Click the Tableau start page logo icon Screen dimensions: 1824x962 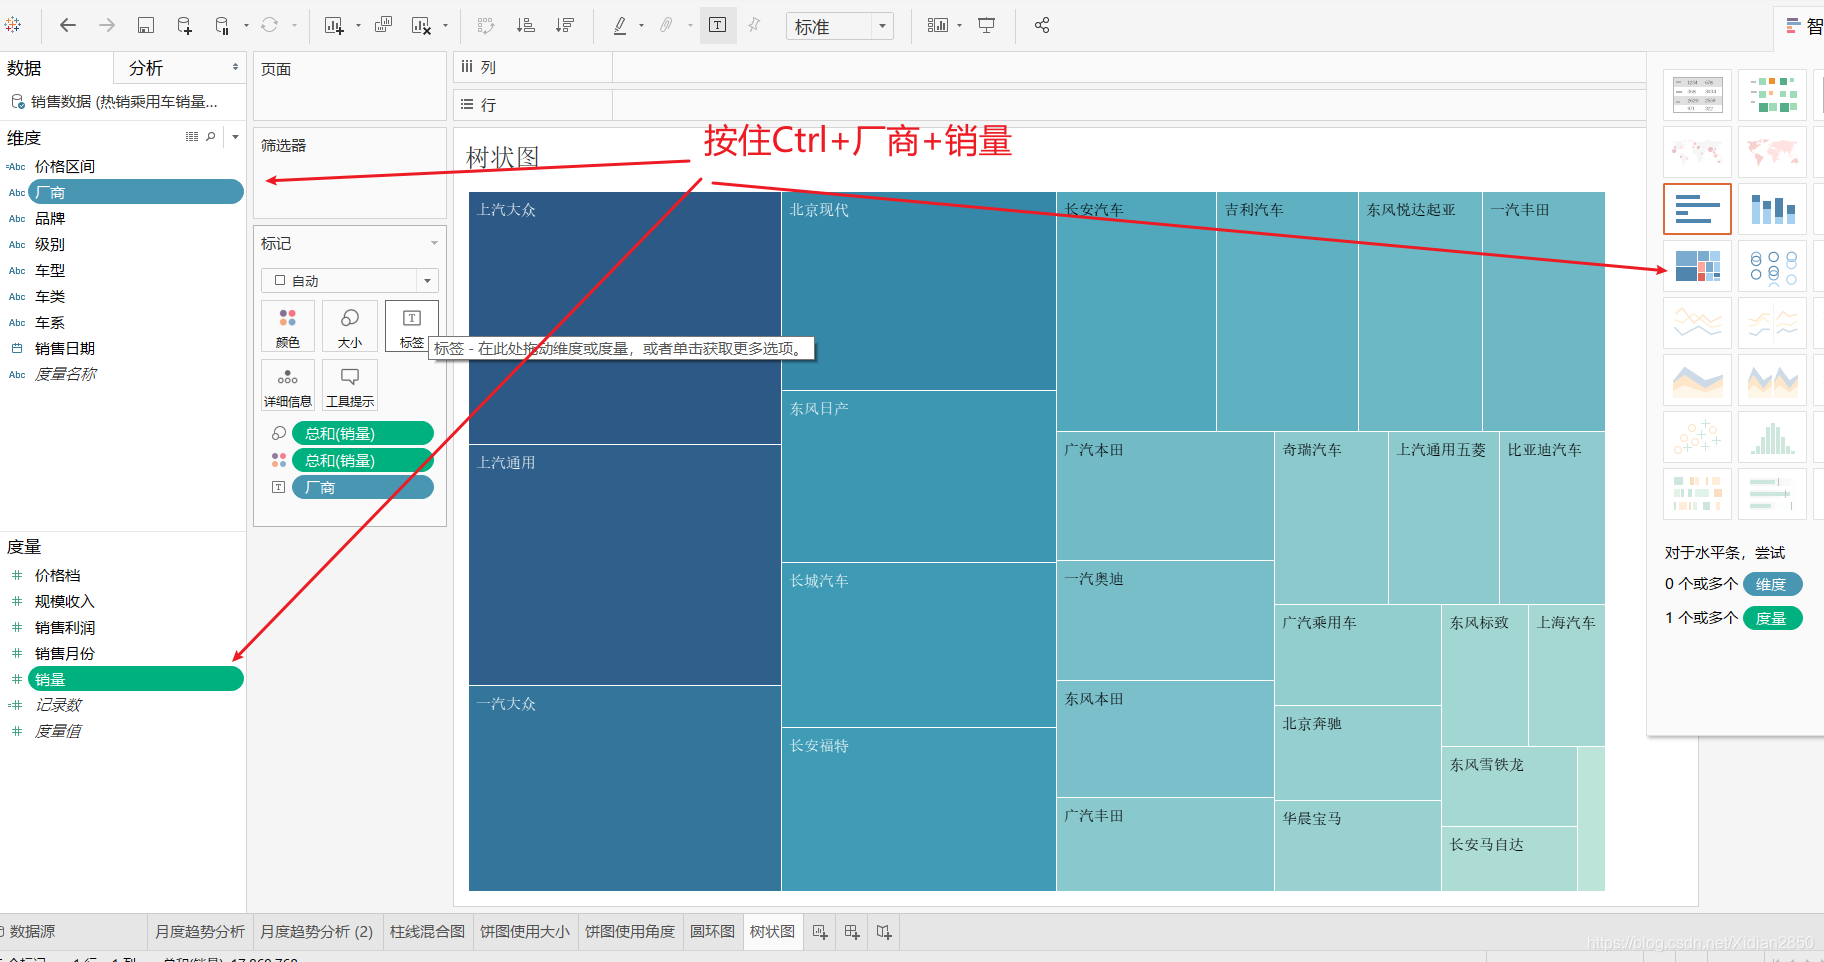click(x=12, y=25)
